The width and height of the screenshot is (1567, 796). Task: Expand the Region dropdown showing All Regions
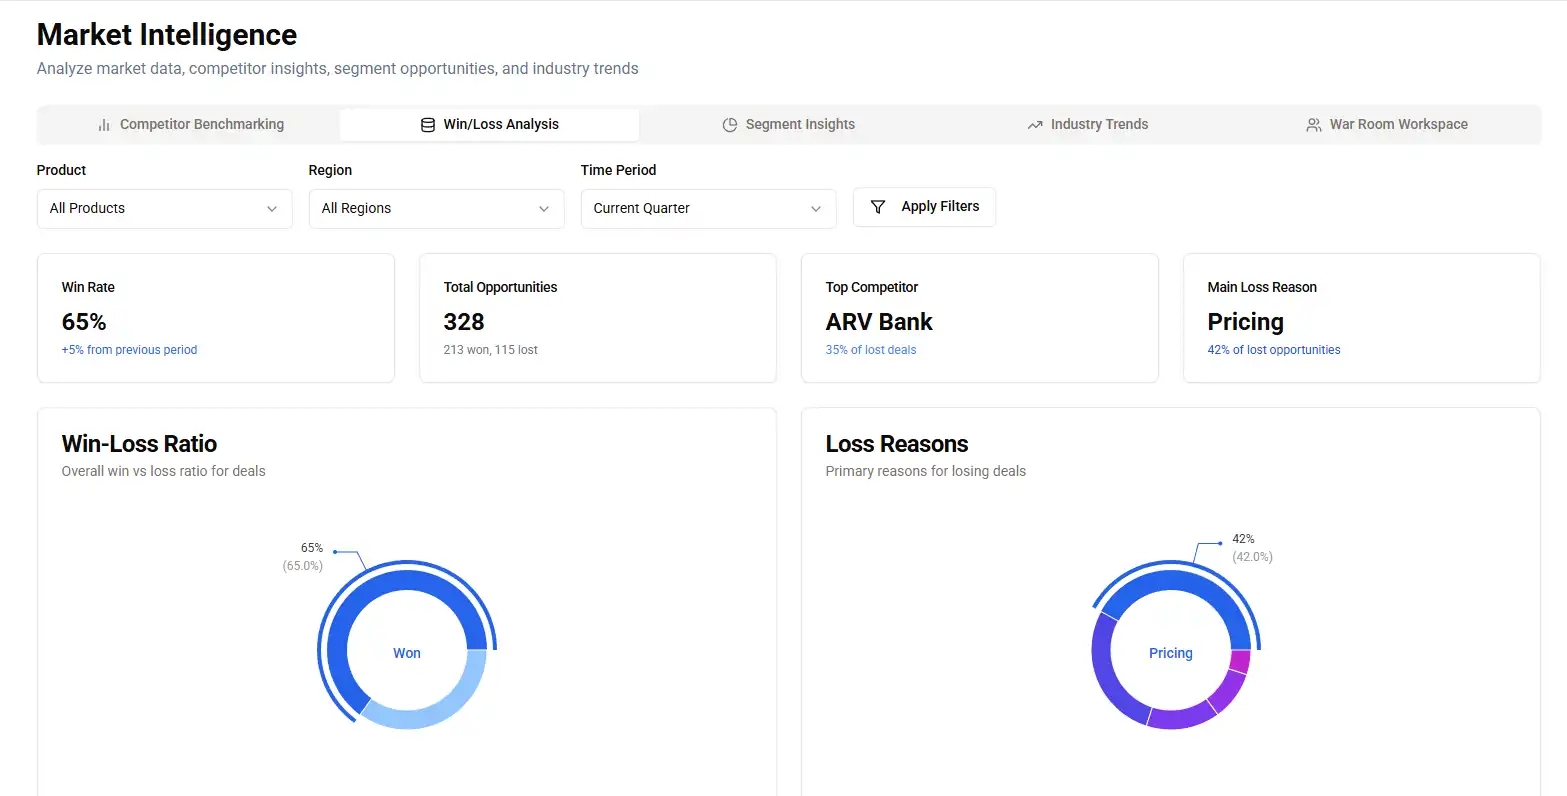pos(436,209)
